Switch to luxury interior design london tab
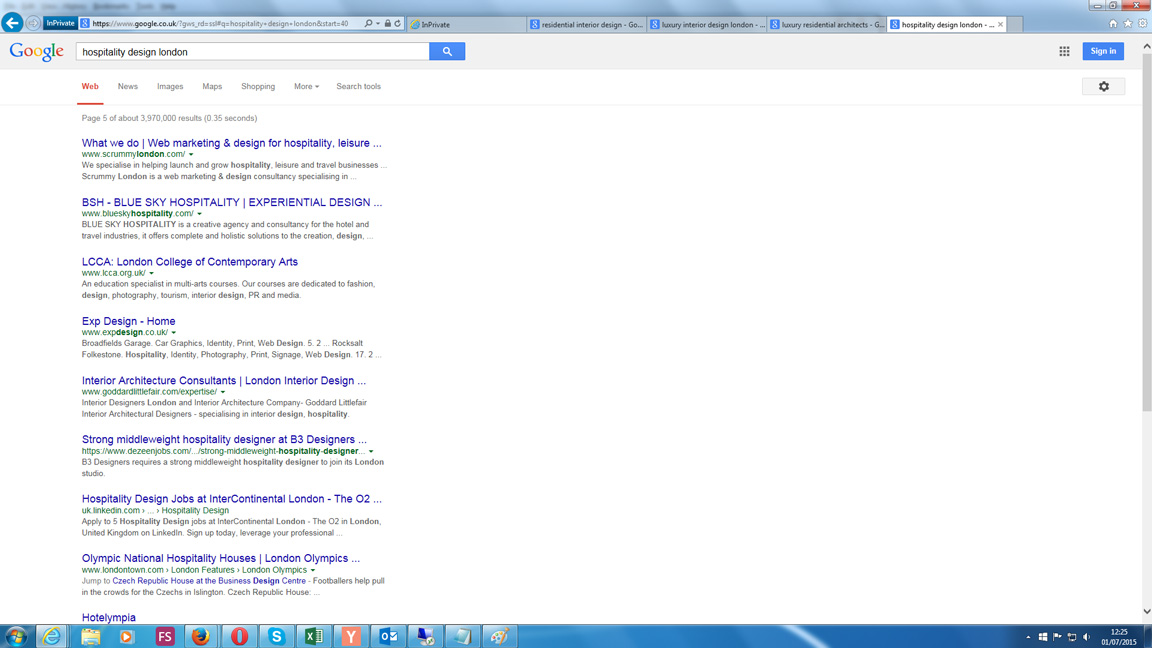This screenshot has height=648, width=1152. 707,24
